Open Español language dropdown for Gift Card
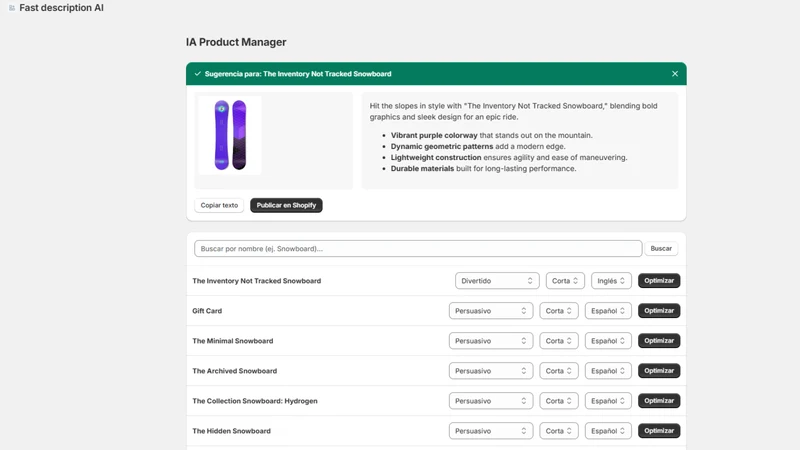This screenshot has height=450, width=800. pyautogui.click(x=608, y=311)
